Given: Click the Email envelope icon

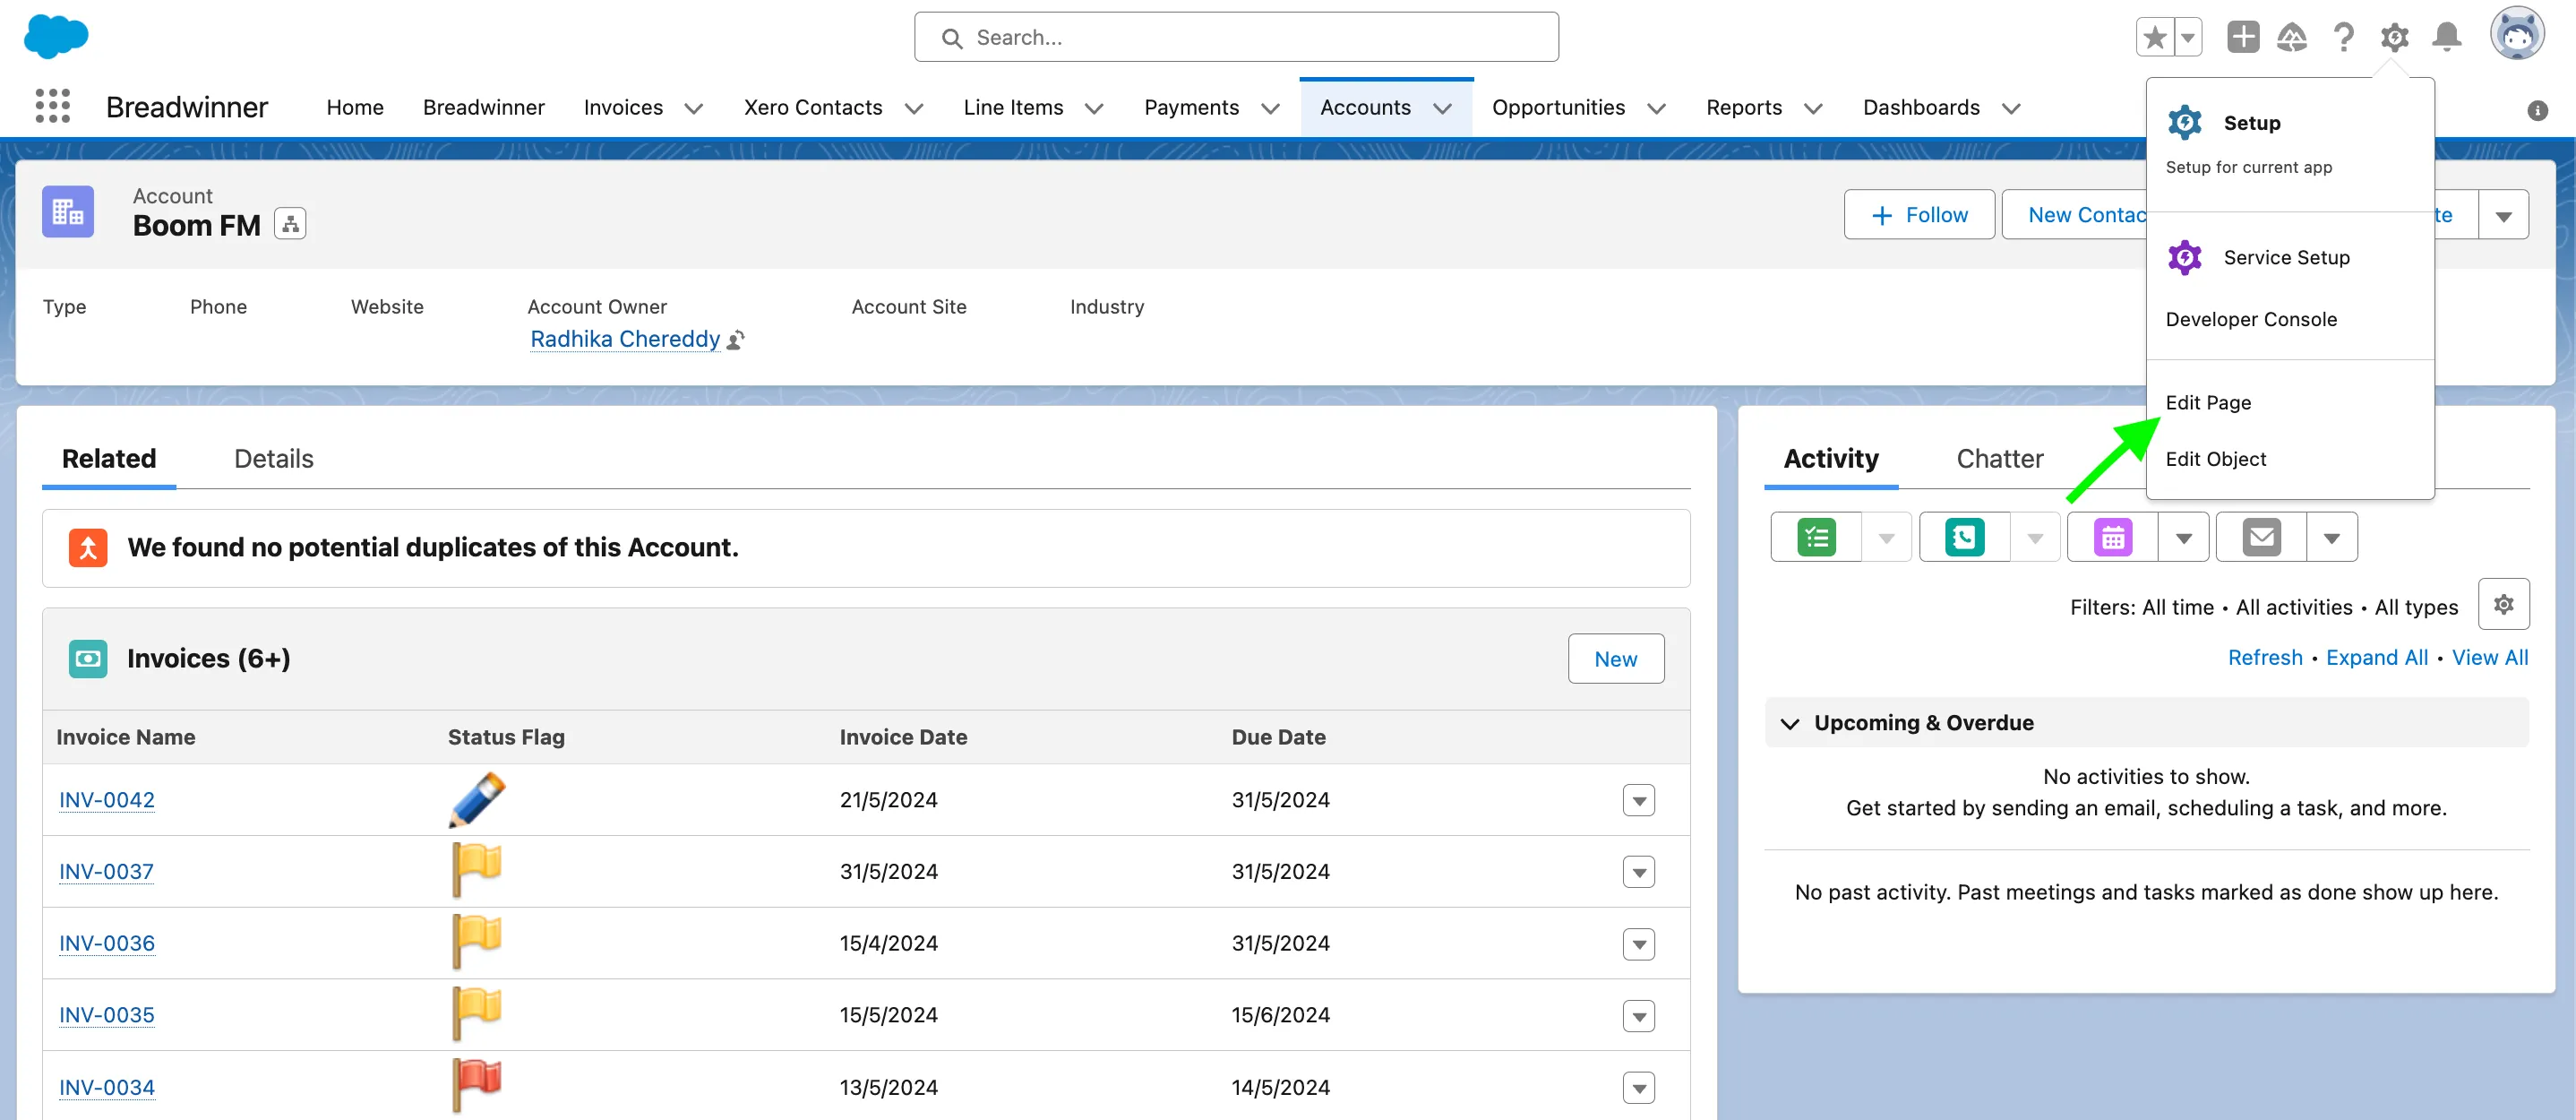Looking at the screenshot, I should coord(2261,537).
